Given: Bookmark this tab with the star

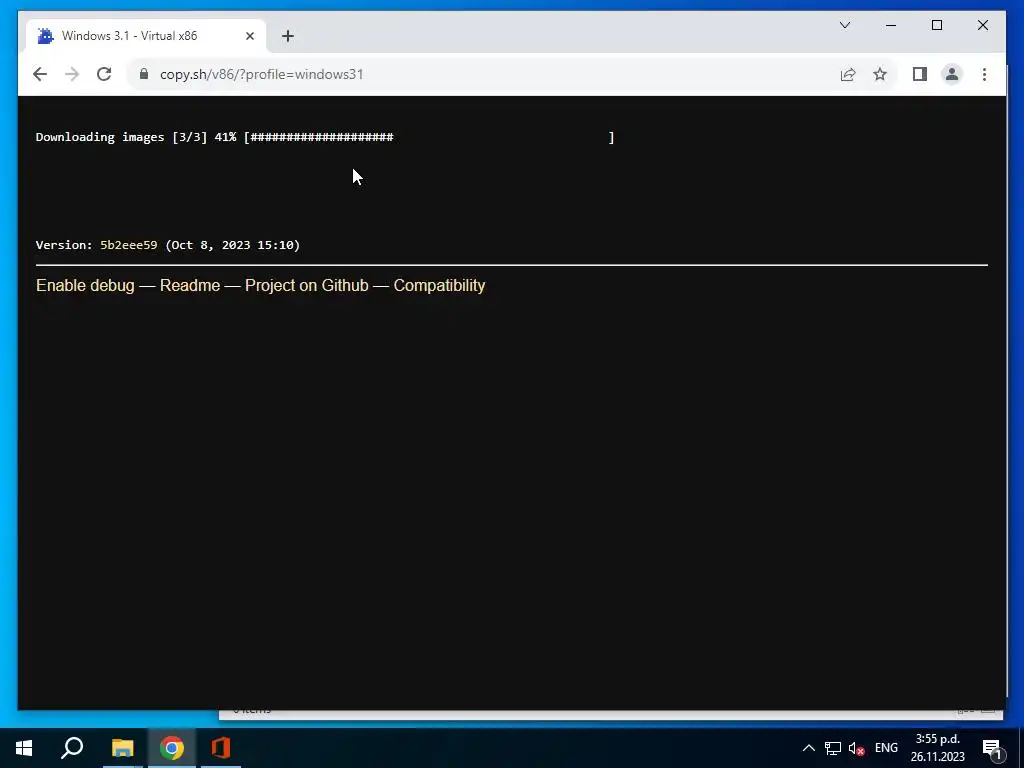Looking at the screenshot, I should [880, 74].
